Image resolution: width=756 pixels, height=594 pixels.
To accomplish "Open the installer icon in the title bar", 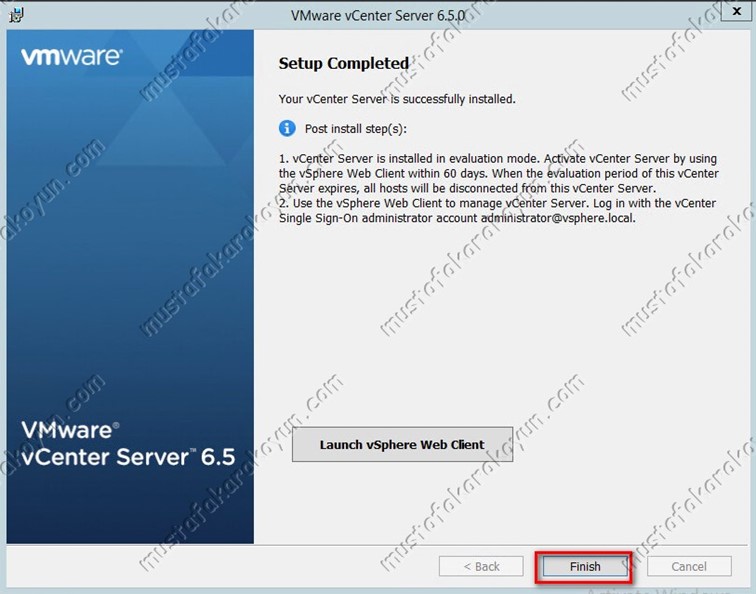I will tap(16, 15).
